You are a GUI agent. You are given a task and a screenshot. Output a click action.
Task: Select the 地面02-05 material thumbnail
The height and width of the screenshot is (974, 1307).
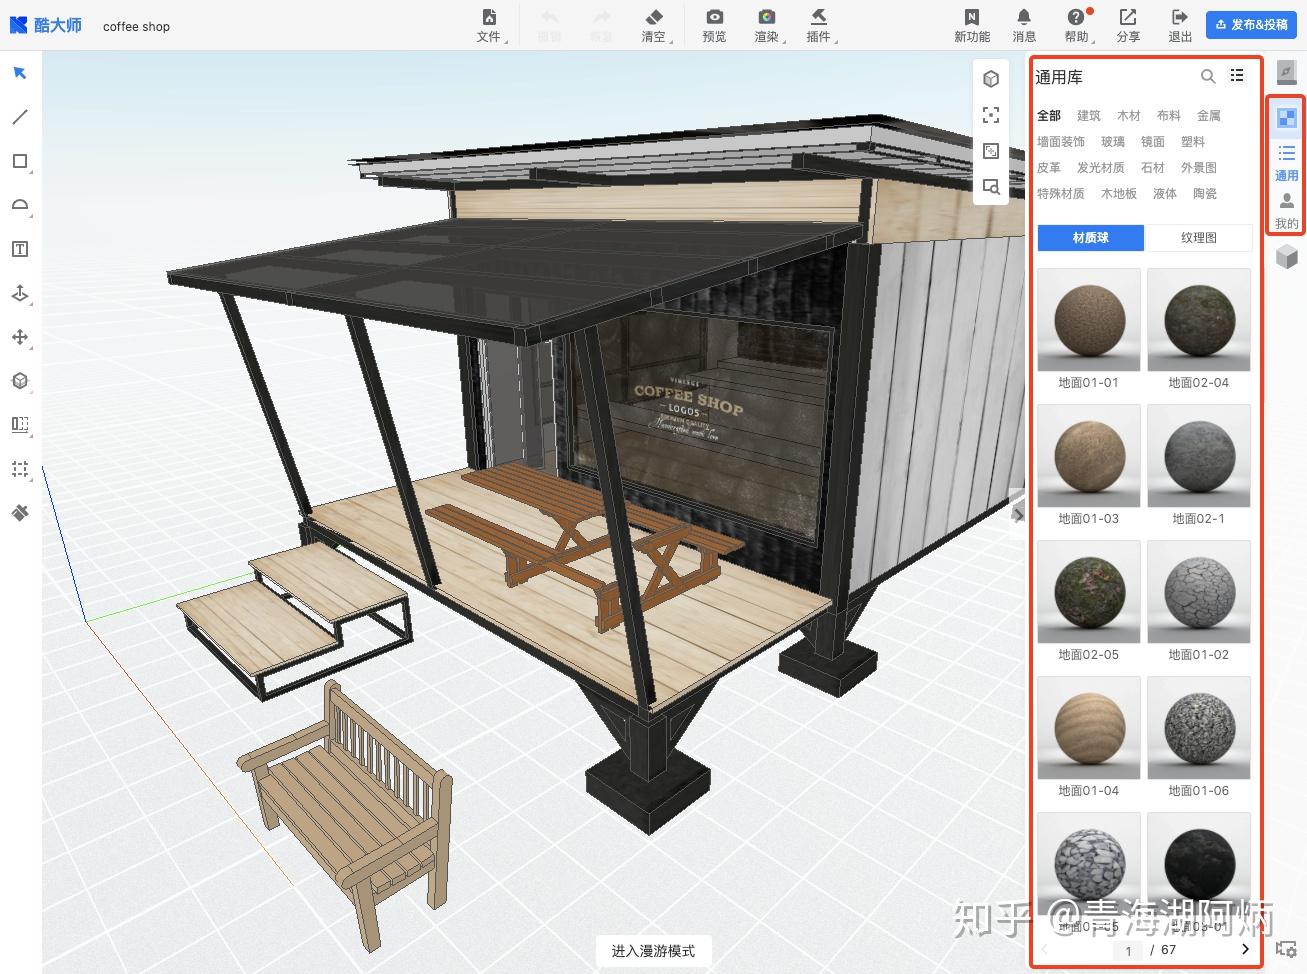pyautogui.click(x=1089, y=592)
